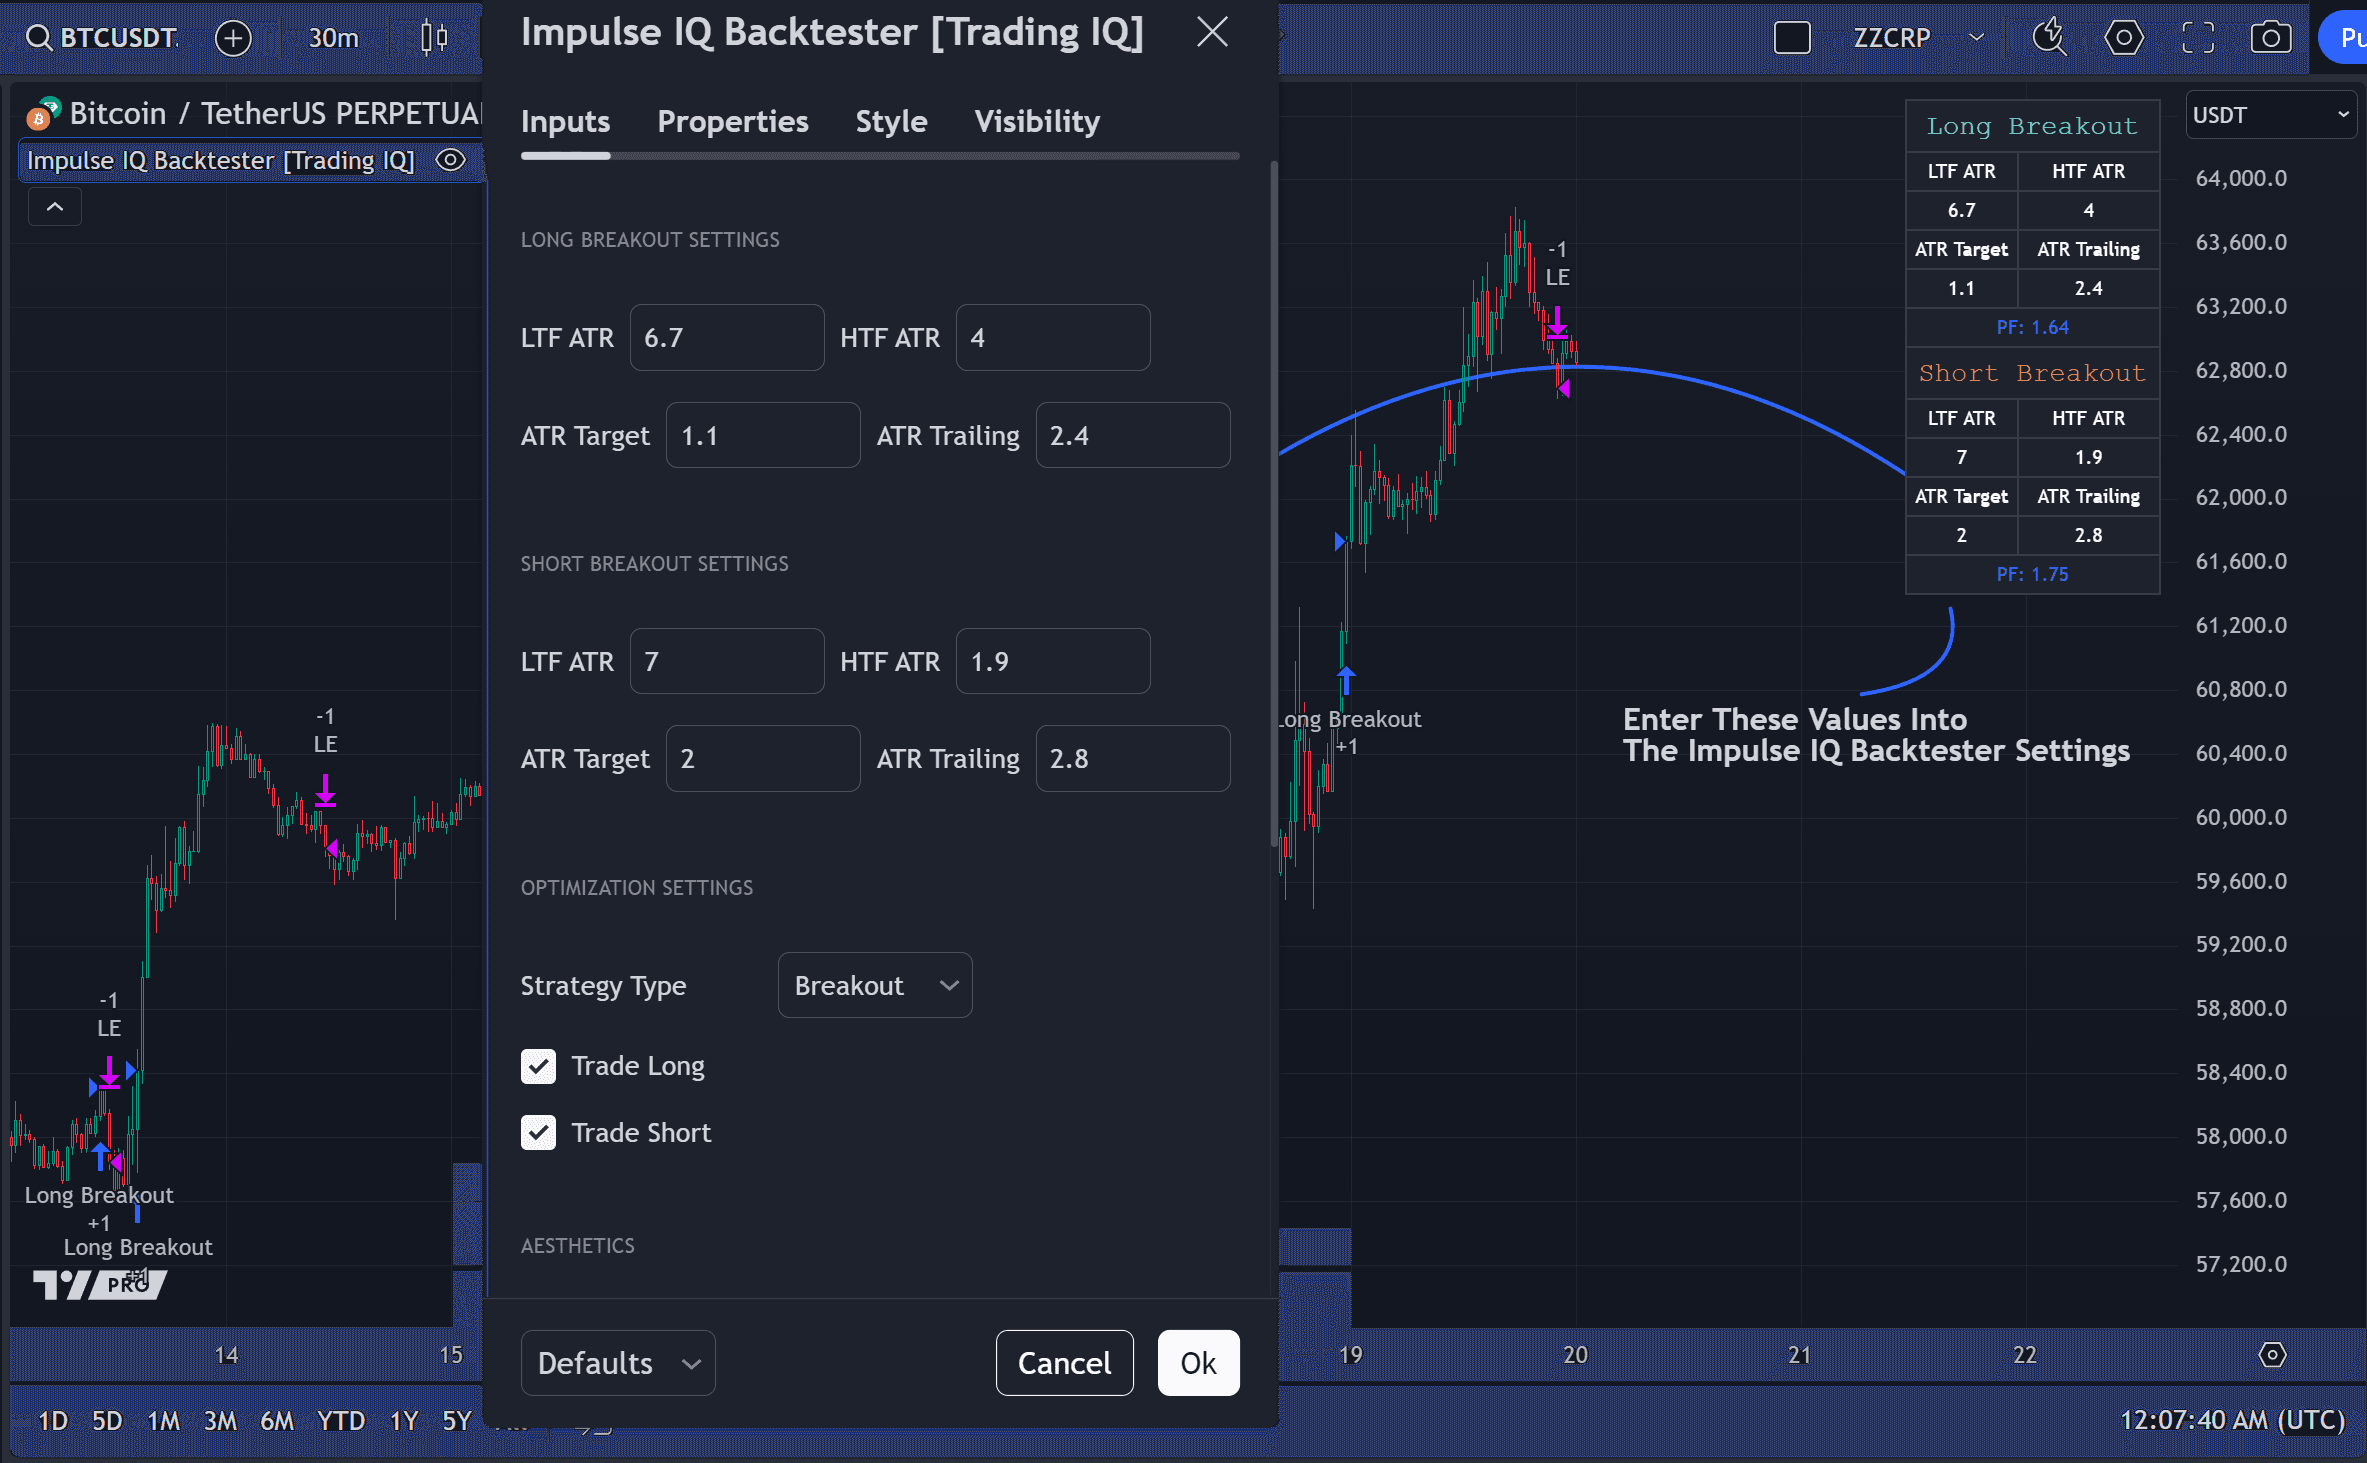Toggle fullscreen mode icon

click(2197, 38)
